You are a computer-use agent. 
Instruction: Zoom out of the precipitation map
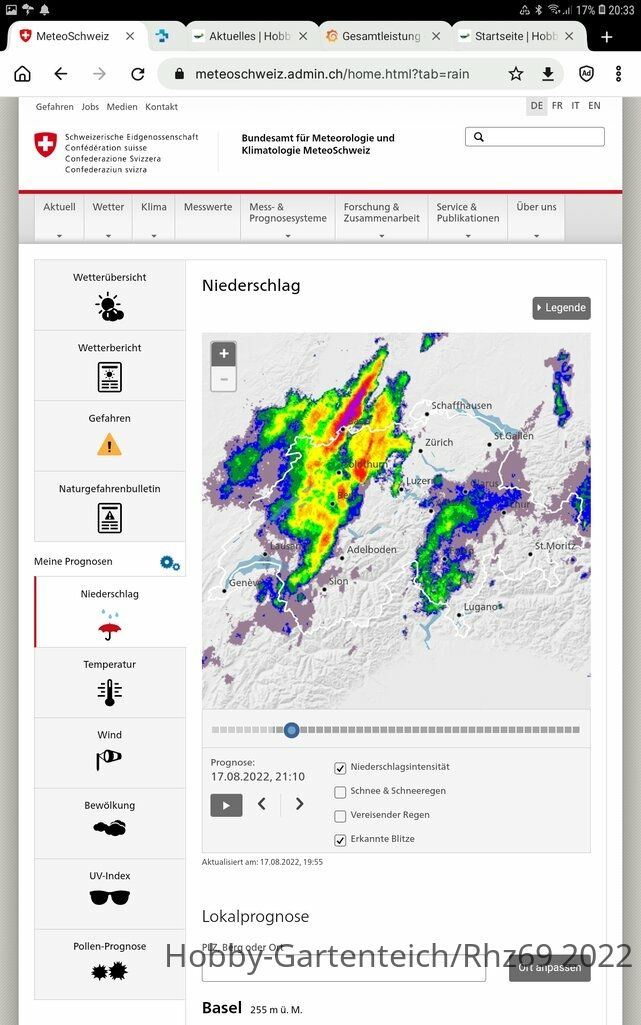pyautogui.click(x=223, y=379)
